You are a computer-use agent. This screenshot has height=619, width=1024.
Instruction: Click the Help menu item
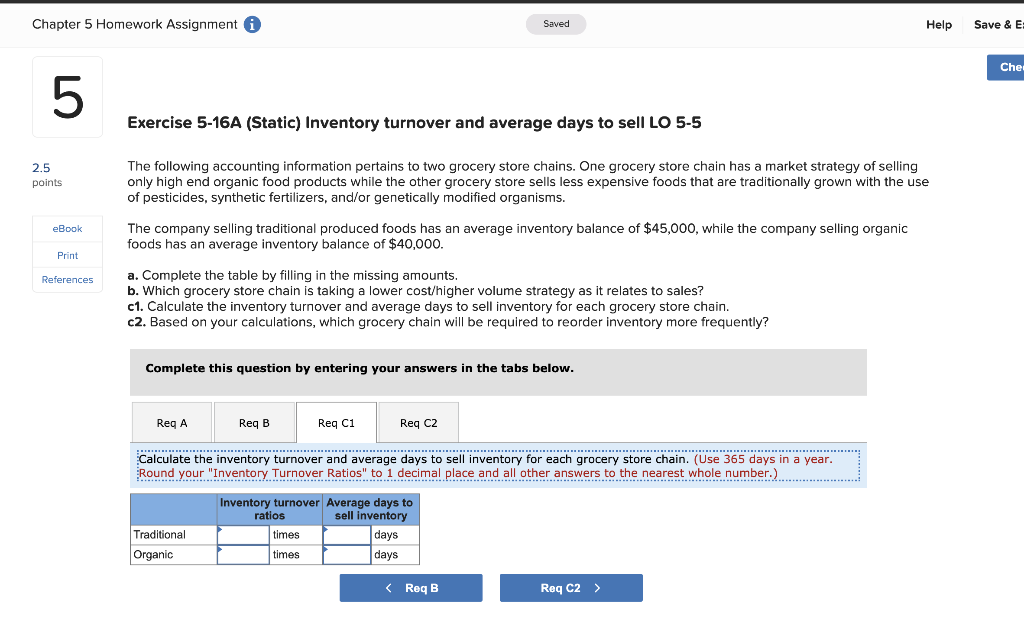pos(939,24)
